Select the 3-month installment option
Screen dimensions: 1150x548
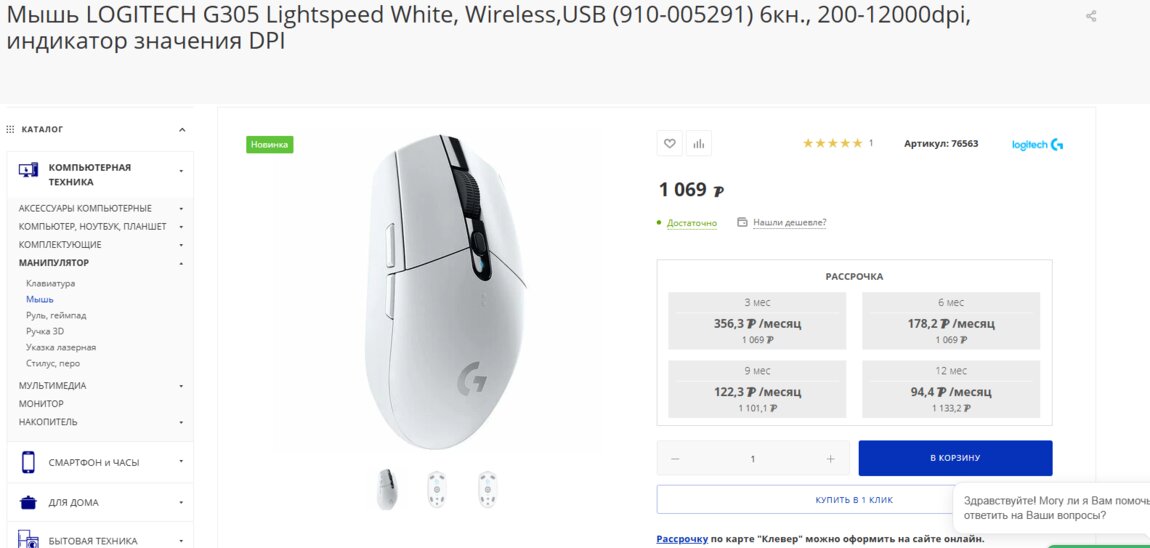click(757, 320)
